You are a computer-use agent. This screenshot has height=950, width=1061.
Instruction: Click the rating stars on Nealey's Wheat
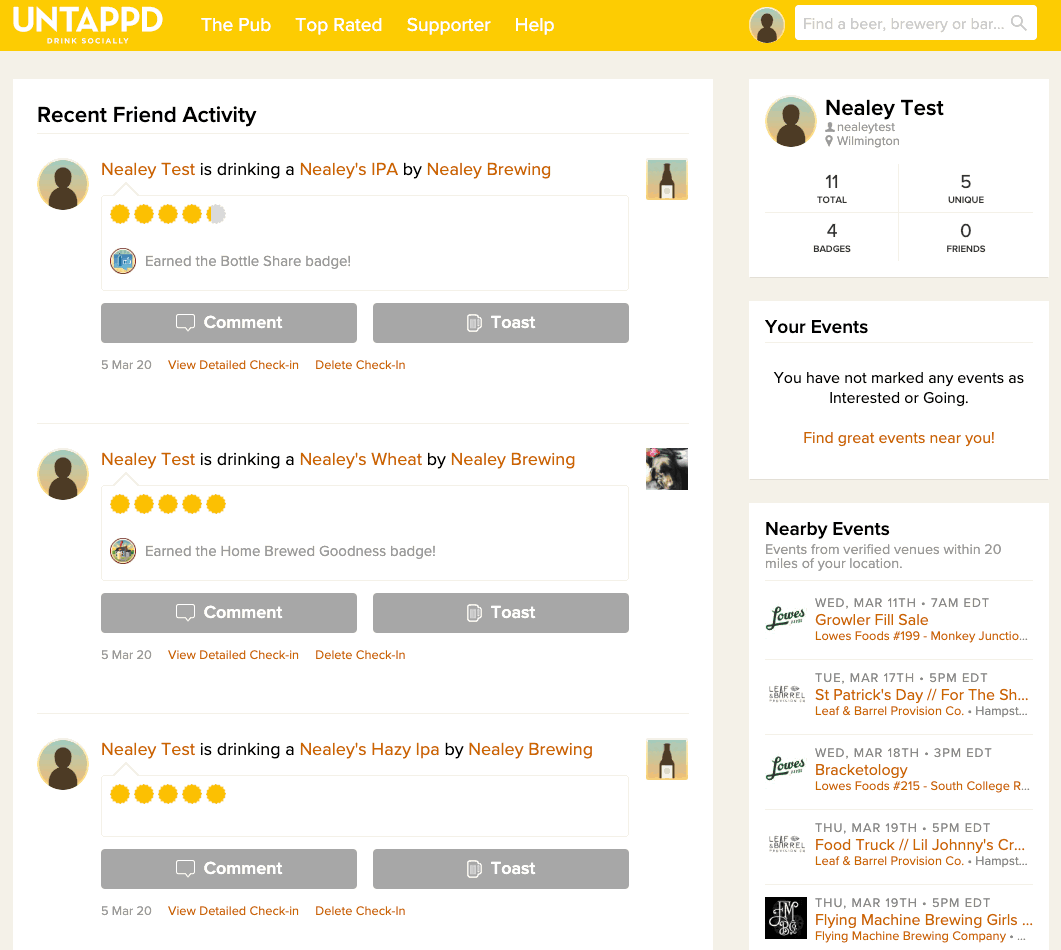click(168, 504)
